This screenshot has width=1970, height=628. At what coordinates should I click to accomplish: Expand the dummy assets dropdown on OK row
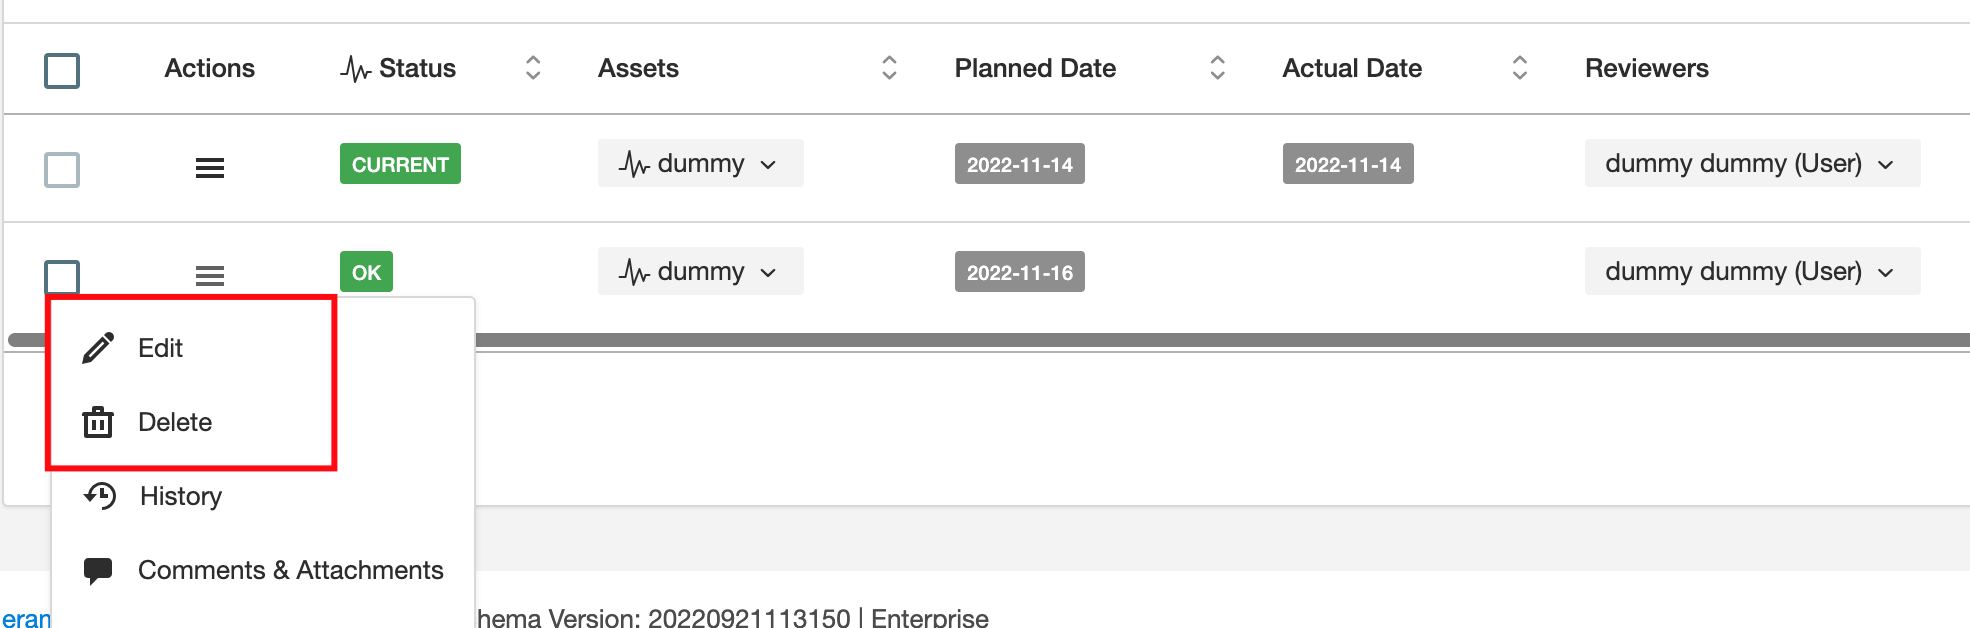768,271
